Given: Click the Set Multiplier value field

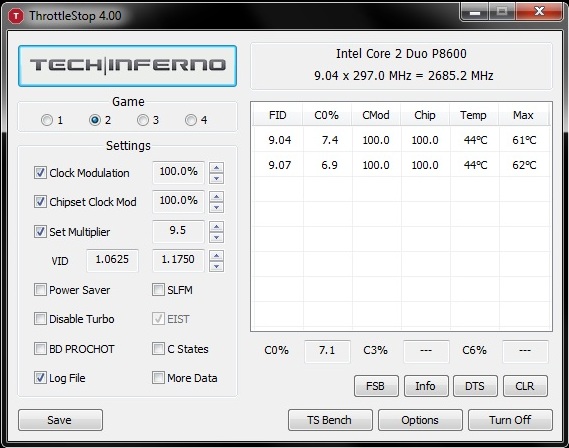Looking at the screenshot, I should pos(178,231).
